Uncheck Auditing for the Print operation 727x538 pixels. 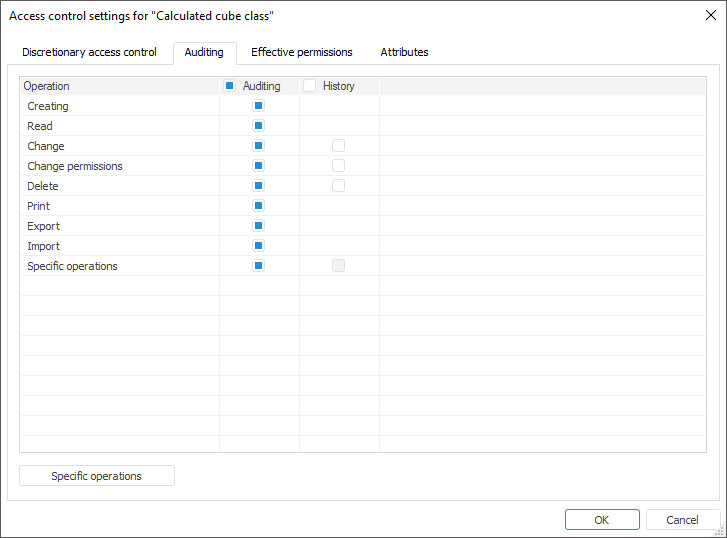click(x=259, y=206)
